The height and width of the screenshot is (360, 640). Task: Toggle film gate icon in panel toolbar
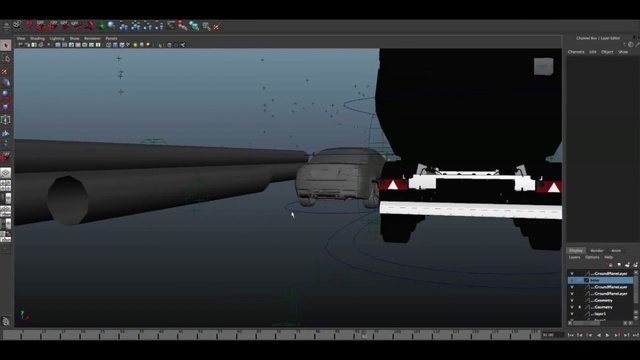tap(64, 45)
